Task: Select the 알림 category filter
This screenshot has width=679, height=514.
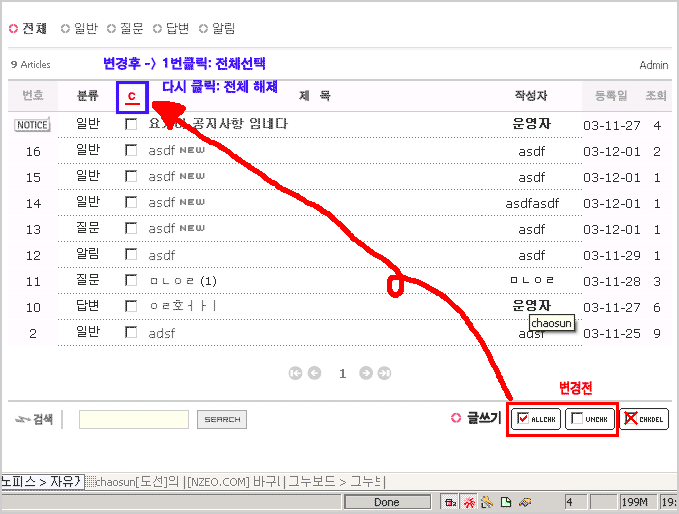Action: click(217, 29)
